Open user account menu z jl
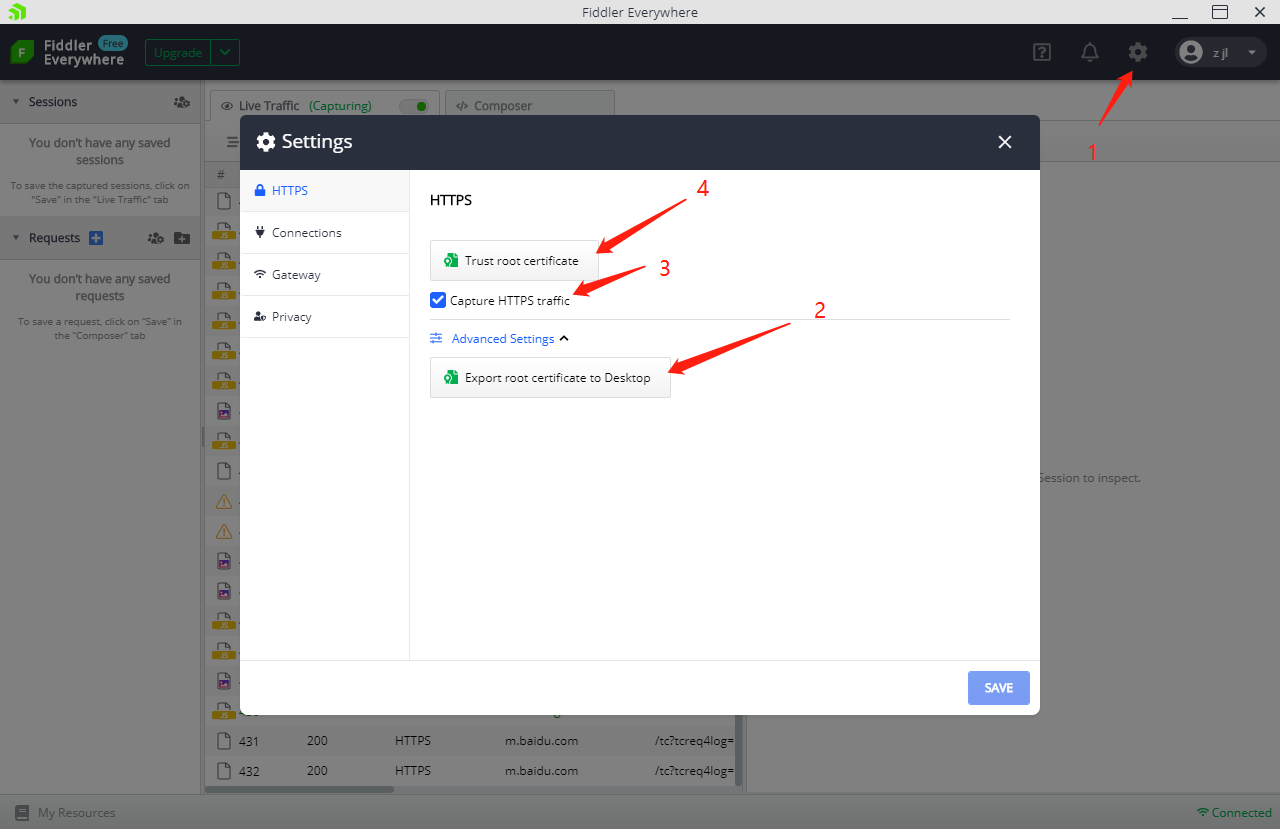This screenshot has height=829, width=1280. [x=1220, y=52]
